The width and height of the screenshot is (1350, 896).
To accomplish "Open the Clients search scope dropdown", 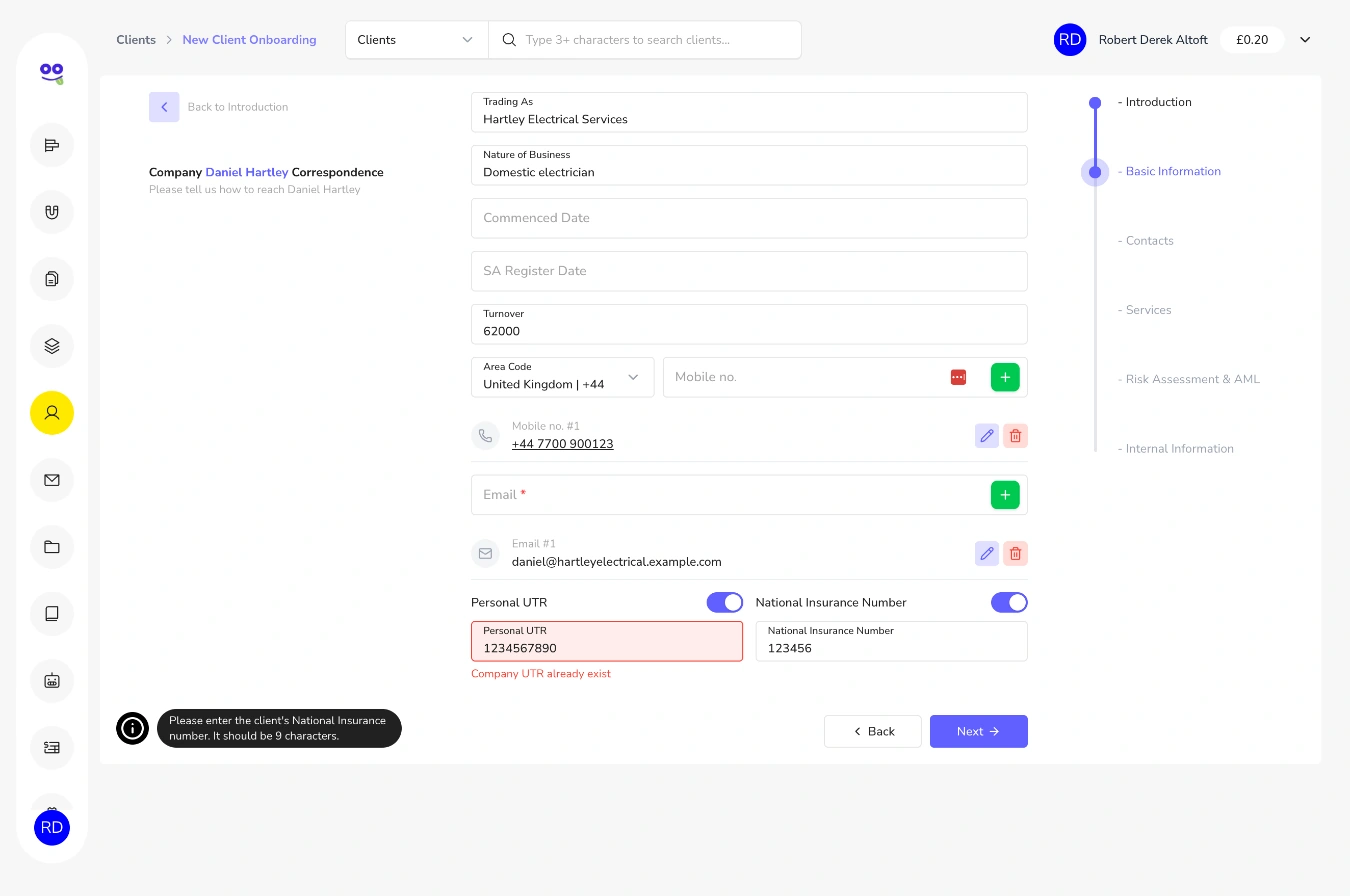I will pyautogui.click(x=417, y=40).
